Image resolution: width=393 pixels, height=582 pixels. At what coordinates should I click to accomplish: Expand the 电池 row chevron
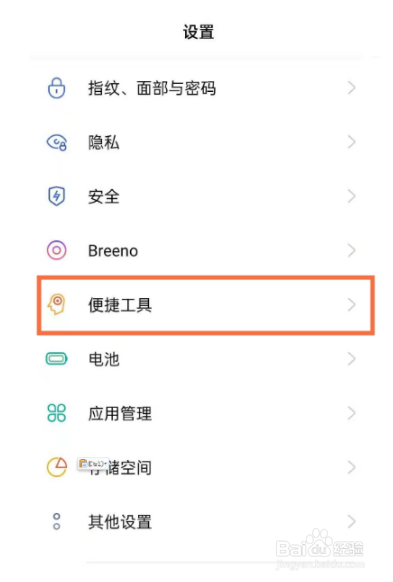(x=351, y=359)
